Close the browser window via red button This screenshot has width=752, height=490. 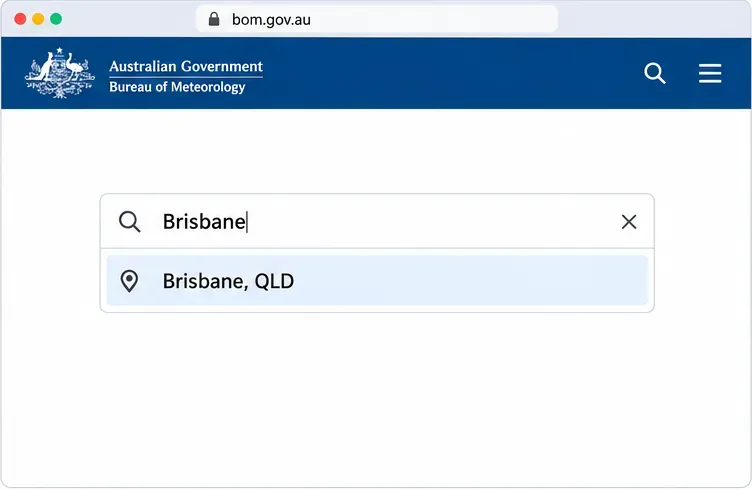pyautogui.click(x=20, y=19)
